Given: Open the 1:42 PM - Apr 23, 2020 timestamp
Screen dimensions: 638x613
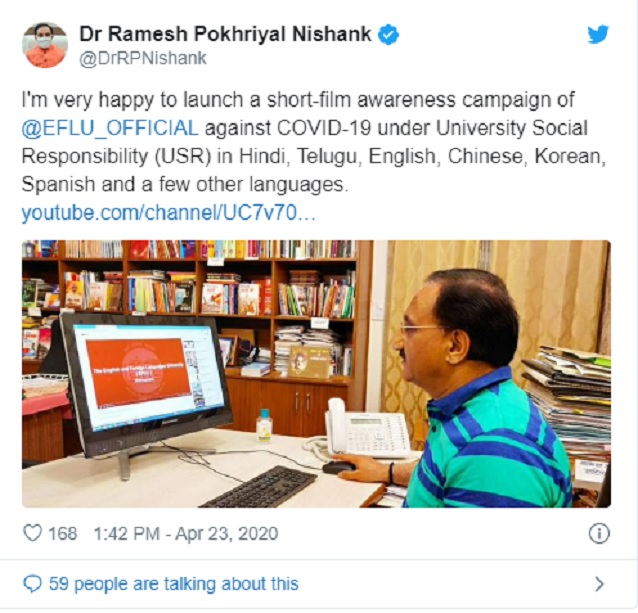Looking at the screenshot, I should 186,533.
